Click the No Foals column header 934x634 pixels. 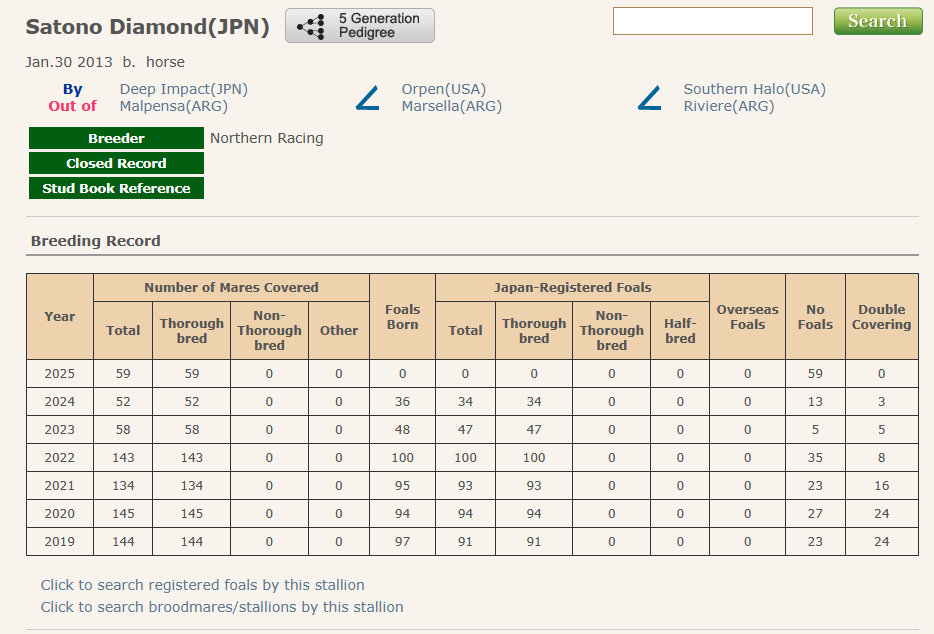click(x=815, y=316)
